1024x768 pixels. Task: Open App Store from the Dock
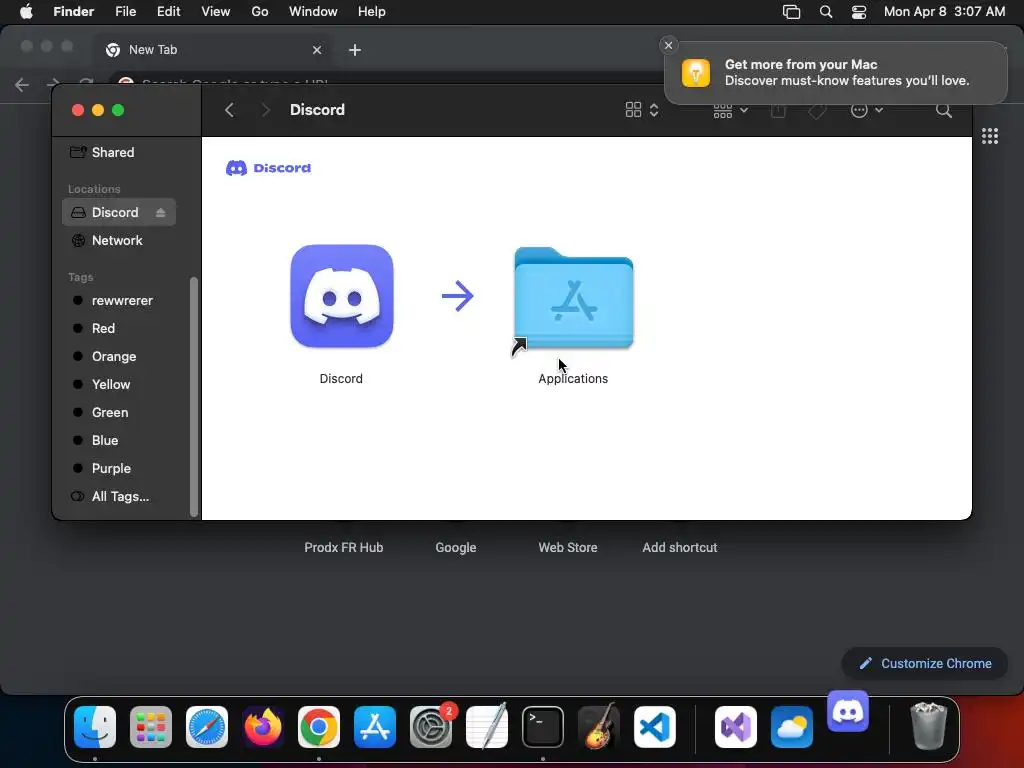tap(375, 727)
